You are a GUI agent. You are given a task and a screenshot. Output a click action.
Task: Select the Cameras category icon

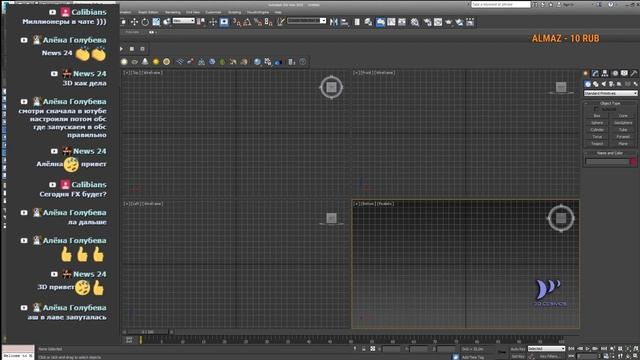tap(611, 84)
